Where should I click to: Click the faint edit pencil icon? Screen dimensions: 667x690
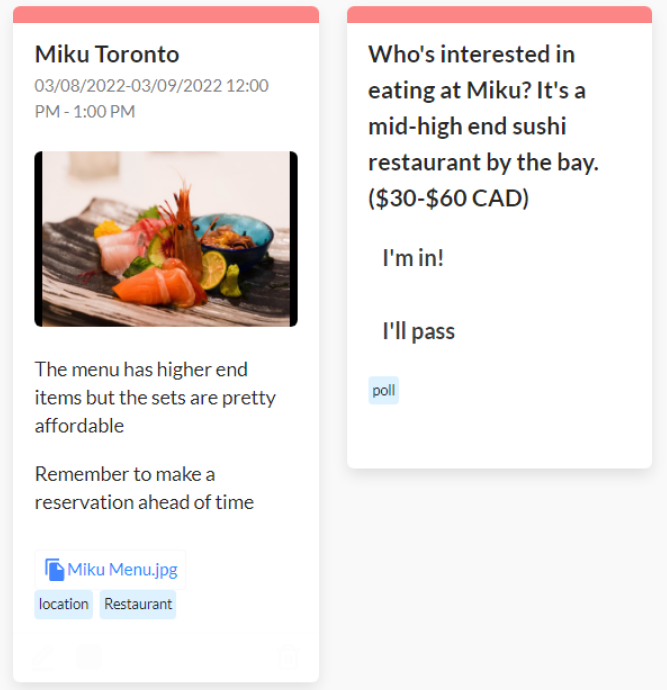coord(44,657)
